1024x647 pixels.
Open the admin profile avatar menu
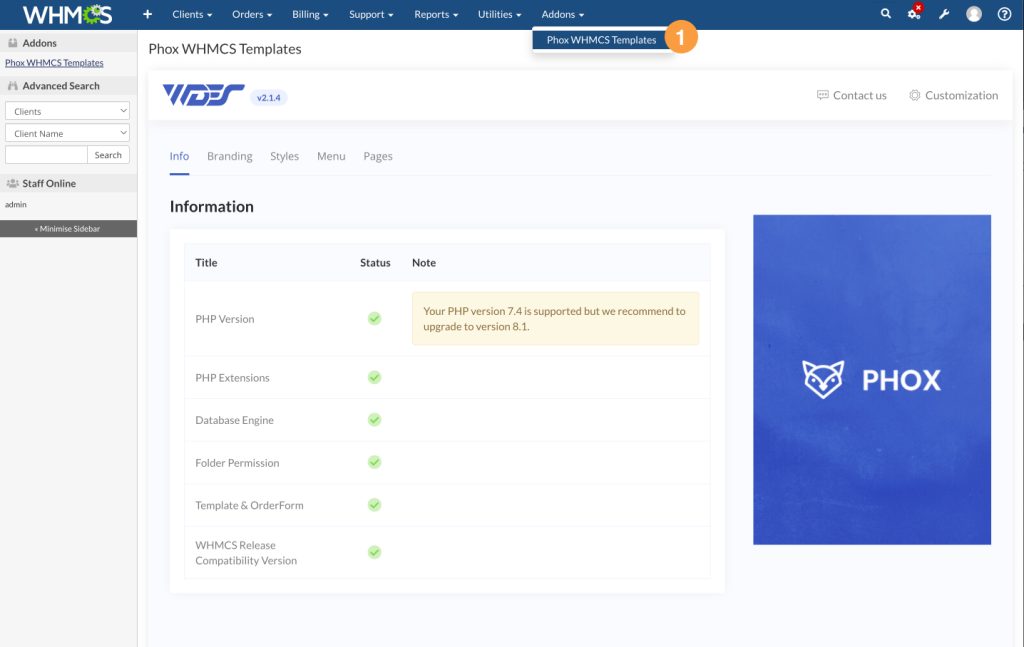click(972, 14)
